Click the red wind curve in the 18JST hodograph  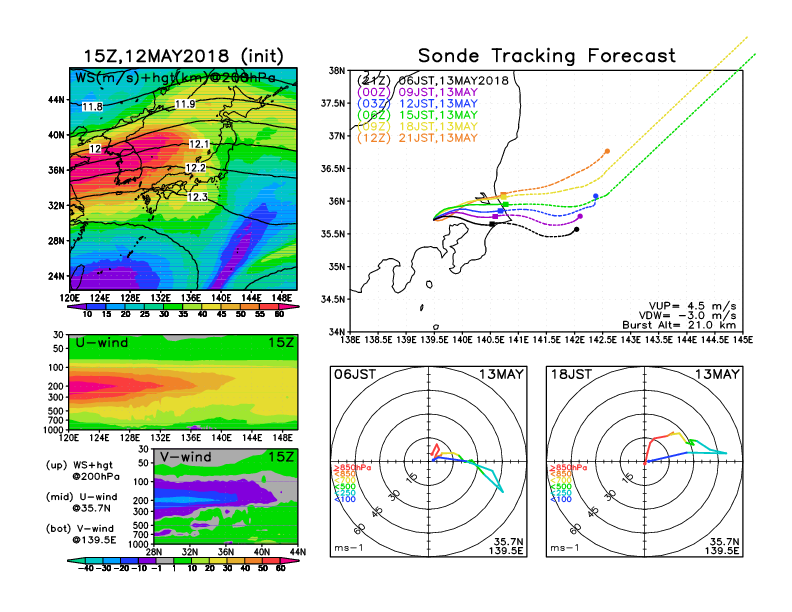click(x=654, y=447)
